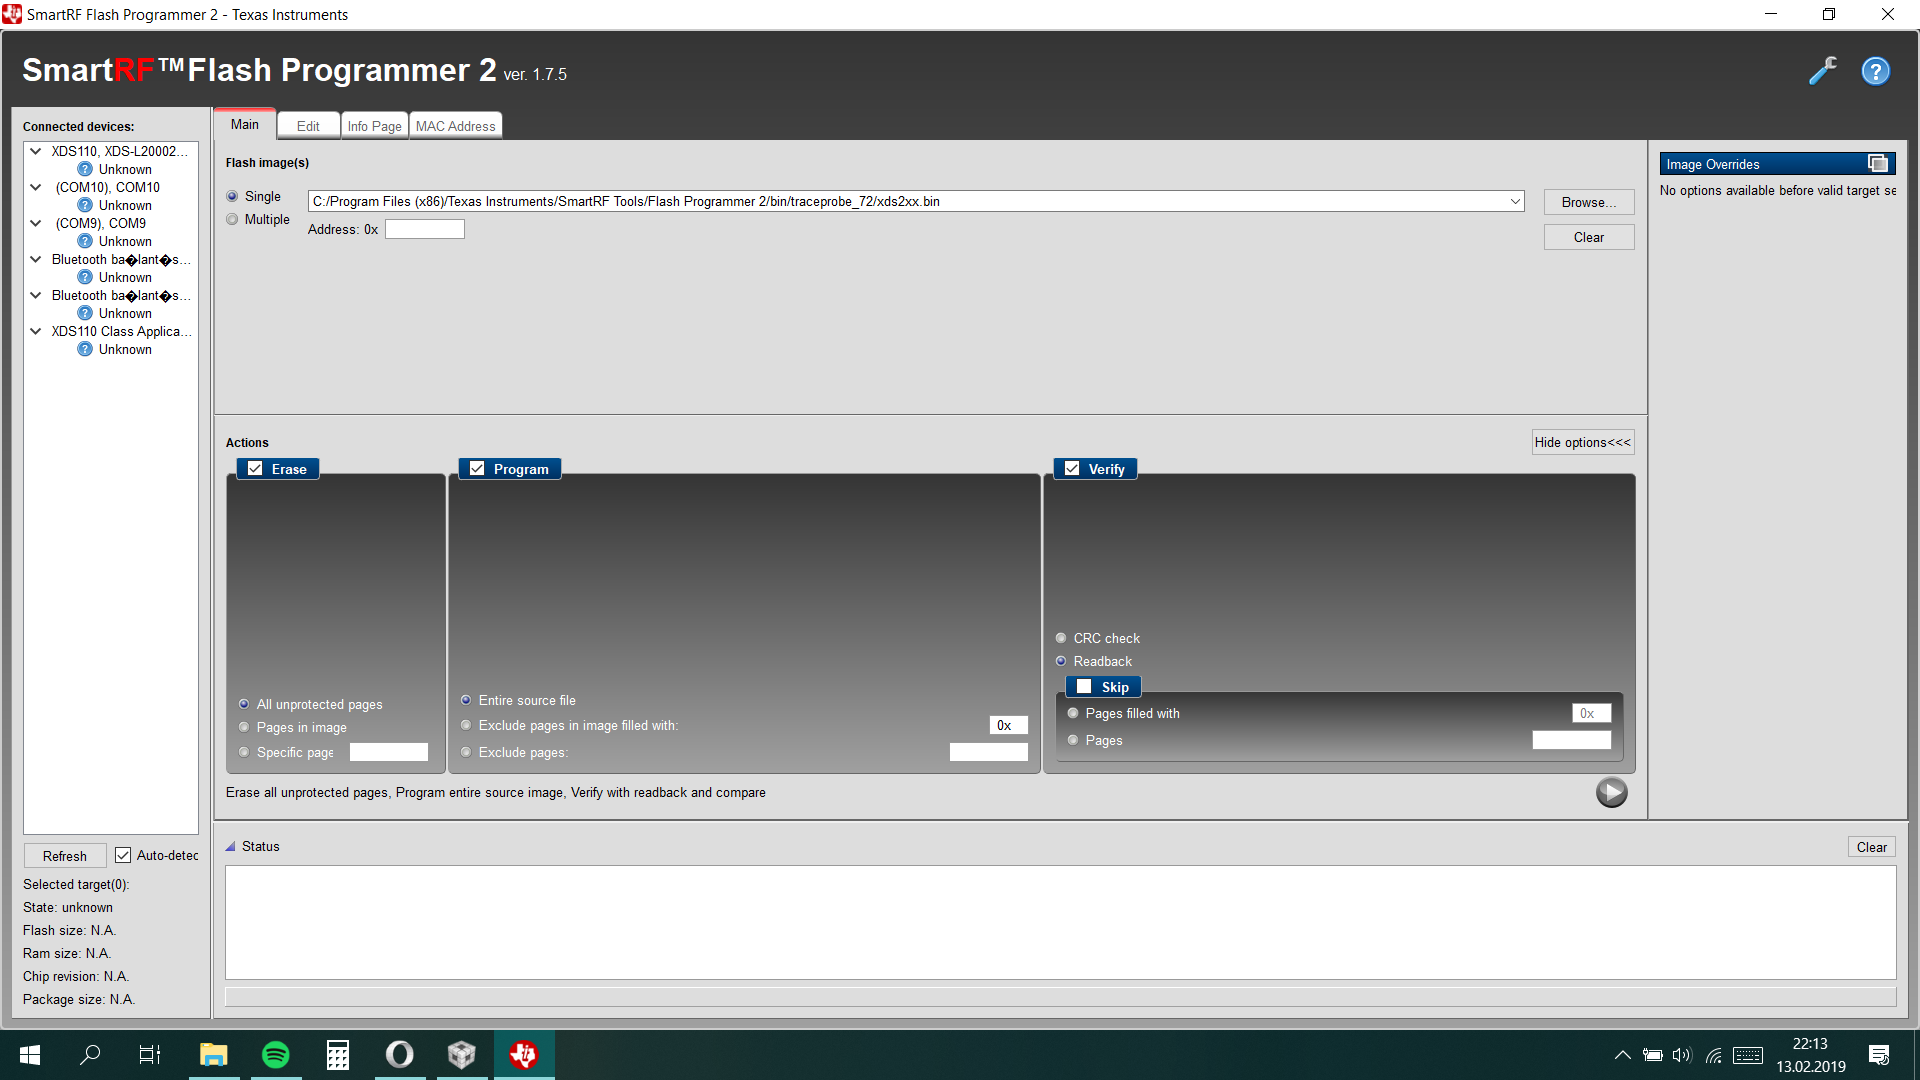
Task: Open SmartRF Flash Programmer from the taskbar
Action: (x=524, y=1055)
